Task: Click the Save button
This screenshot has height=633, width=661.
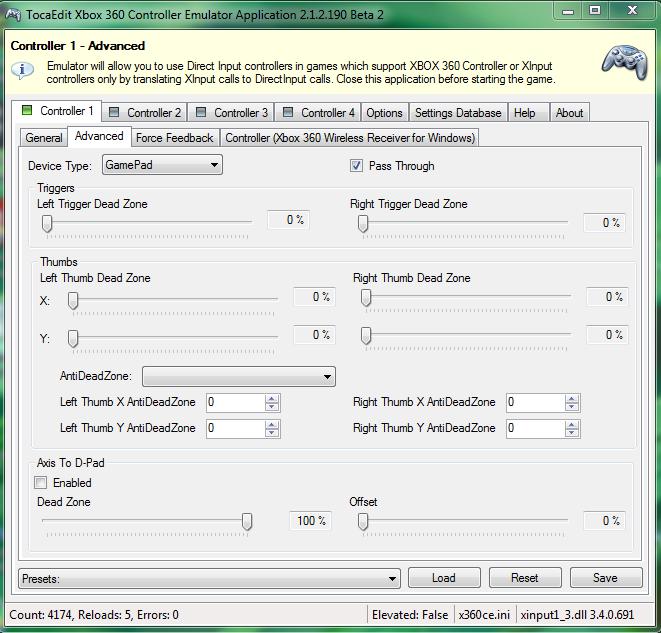Action: 606,577
